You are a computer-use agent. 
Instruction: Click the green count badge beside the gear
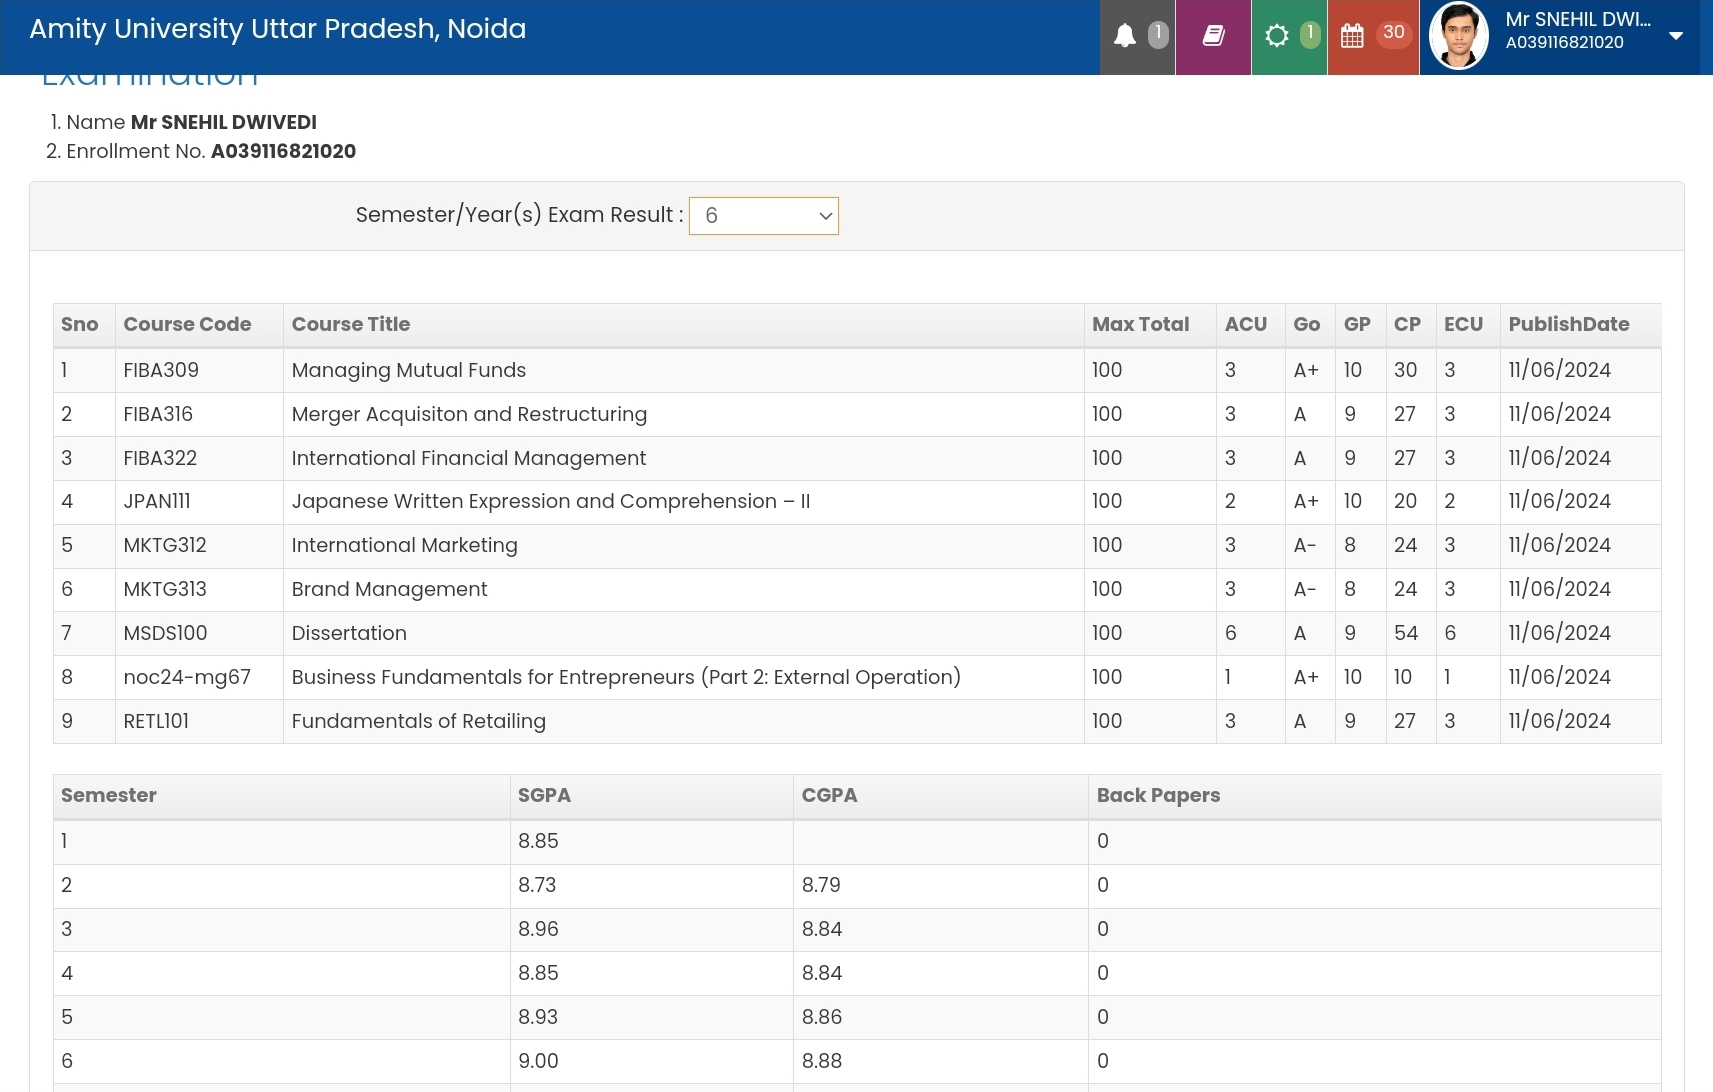pos(1310,34)
